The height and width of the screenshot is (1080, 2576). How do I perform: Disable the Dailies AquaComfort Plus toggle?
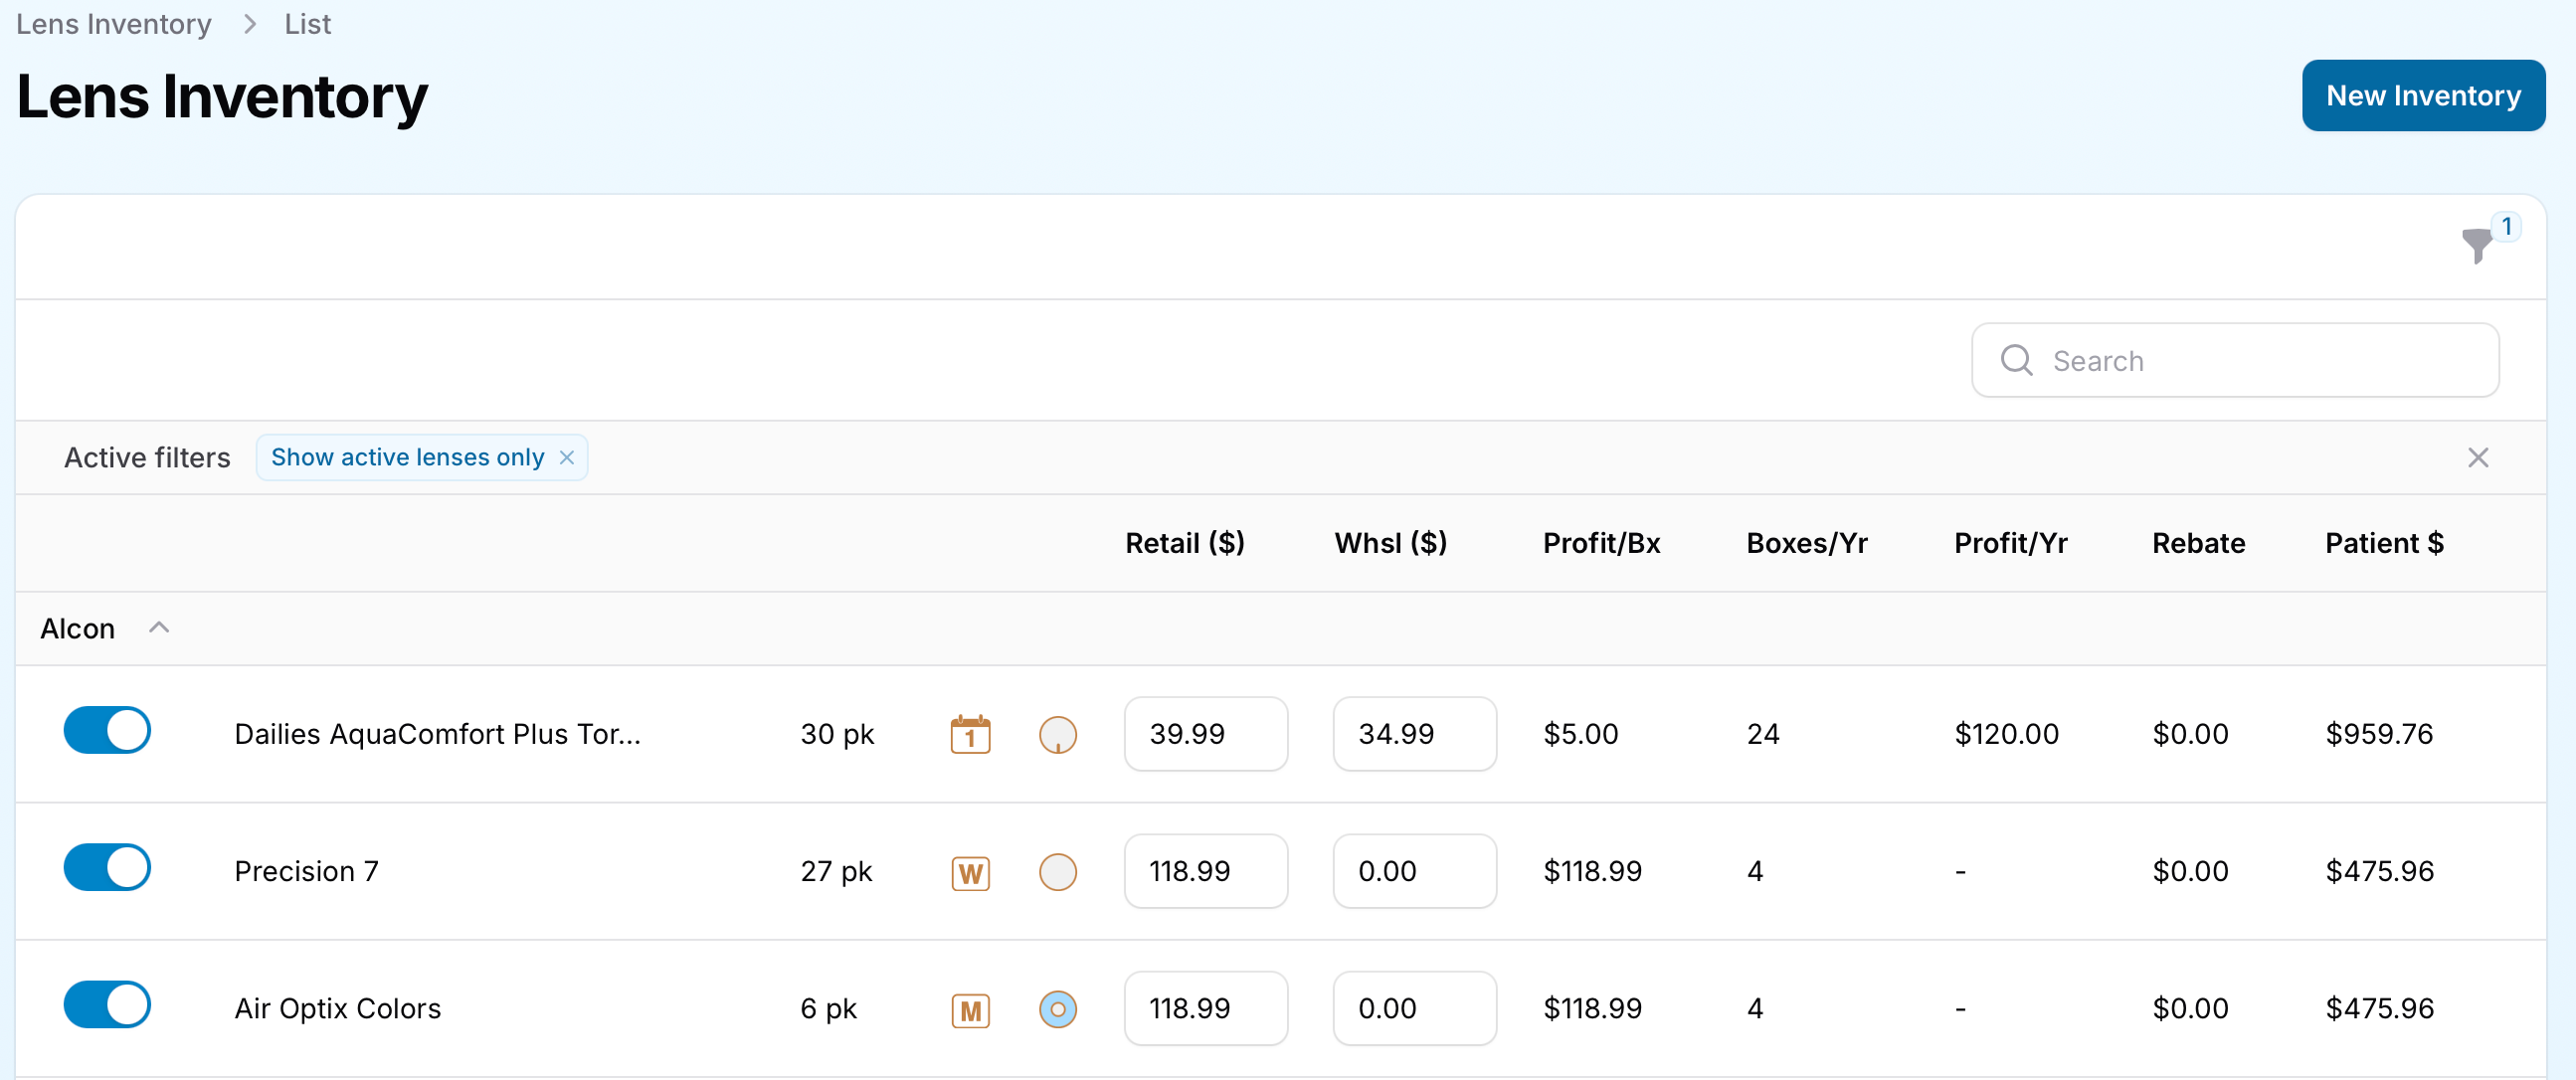[107, 730]
